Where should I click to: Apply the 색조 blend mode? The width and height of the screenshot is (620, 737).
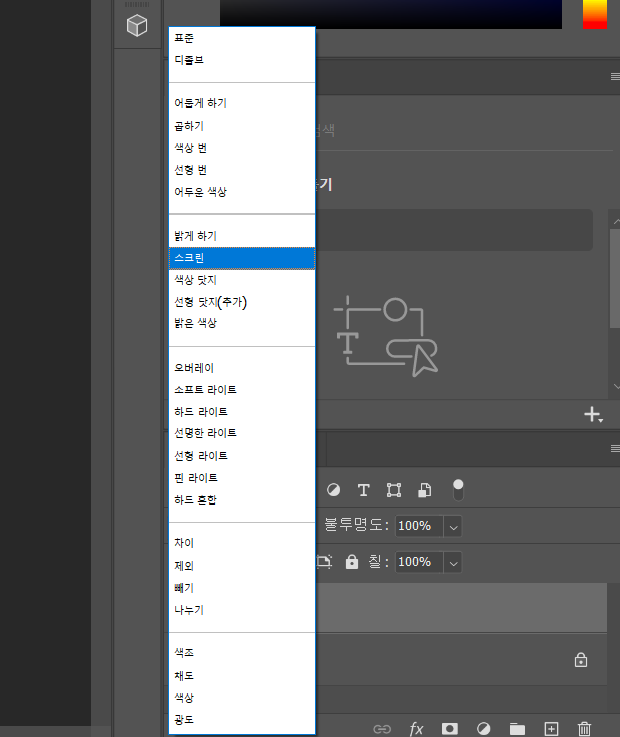pyautogui.click(x=242, y=653)
